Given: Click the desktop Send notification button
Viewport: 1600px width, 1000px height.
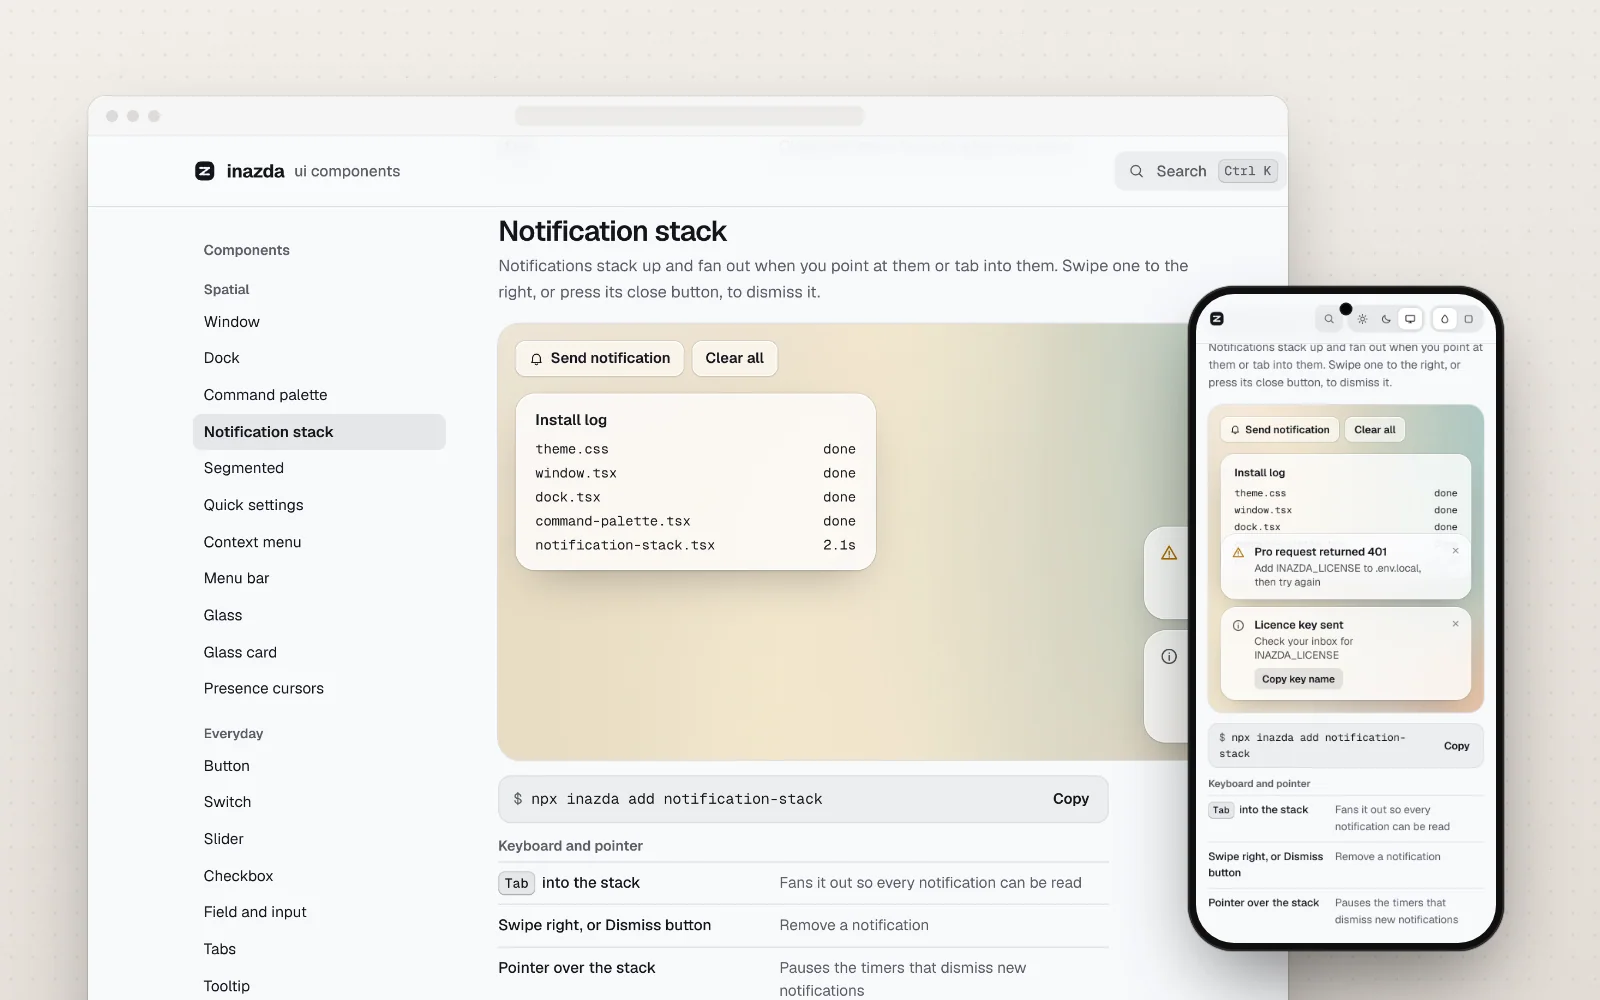Looking at the screenshot, I should pyautogui.click(x=600, y=358).
